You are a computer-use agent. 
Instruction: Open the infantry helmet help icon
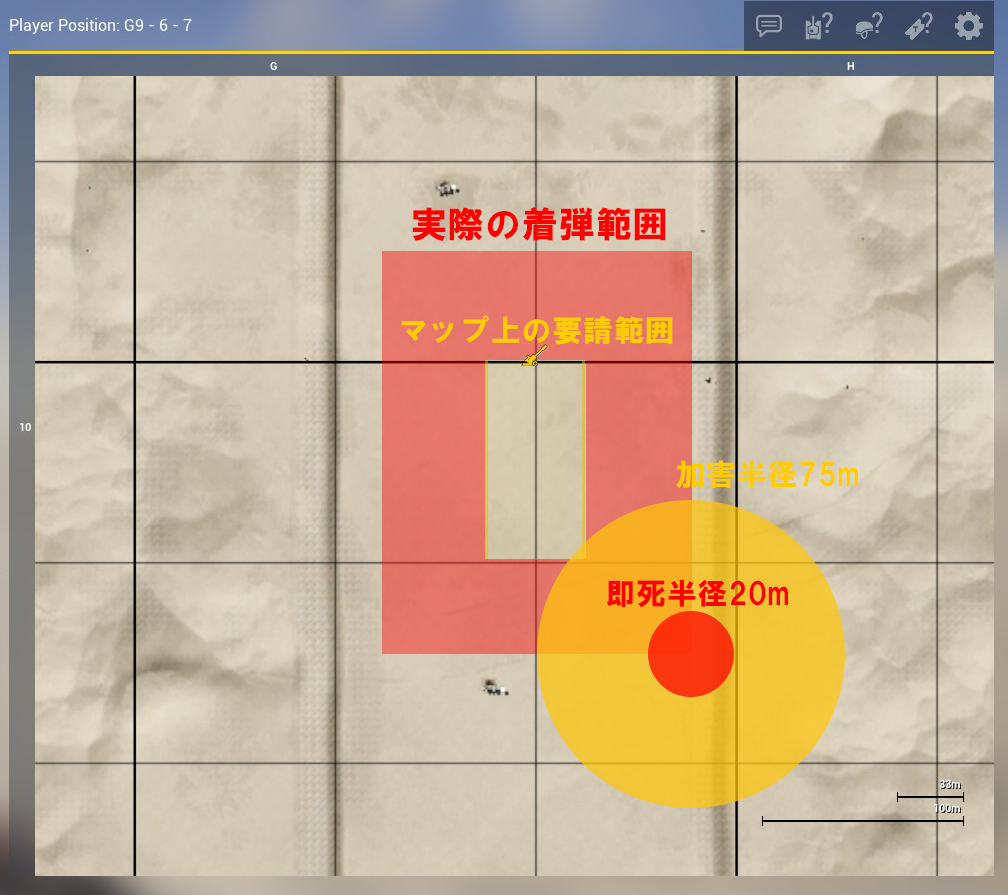tap(868, 26)
